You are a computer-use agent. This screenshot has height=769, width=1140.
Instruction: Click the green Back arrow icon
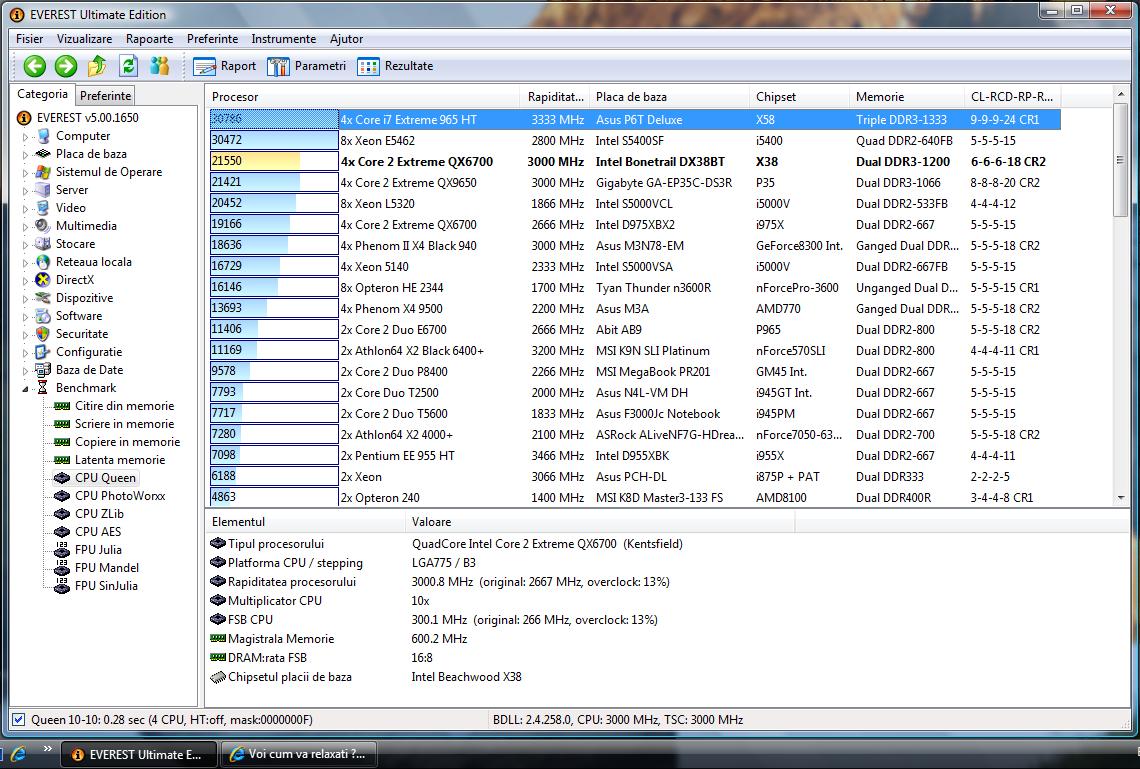tap(34, 66)
